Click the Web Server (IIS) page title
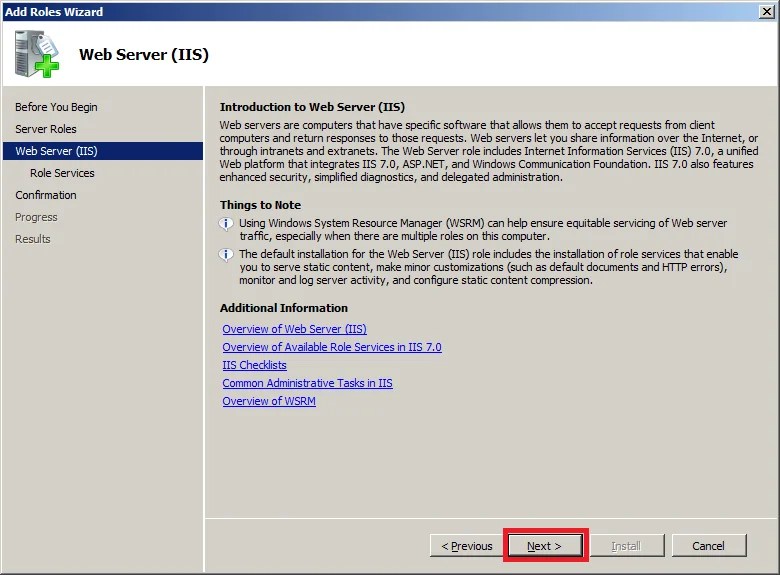 coord(144,54)
